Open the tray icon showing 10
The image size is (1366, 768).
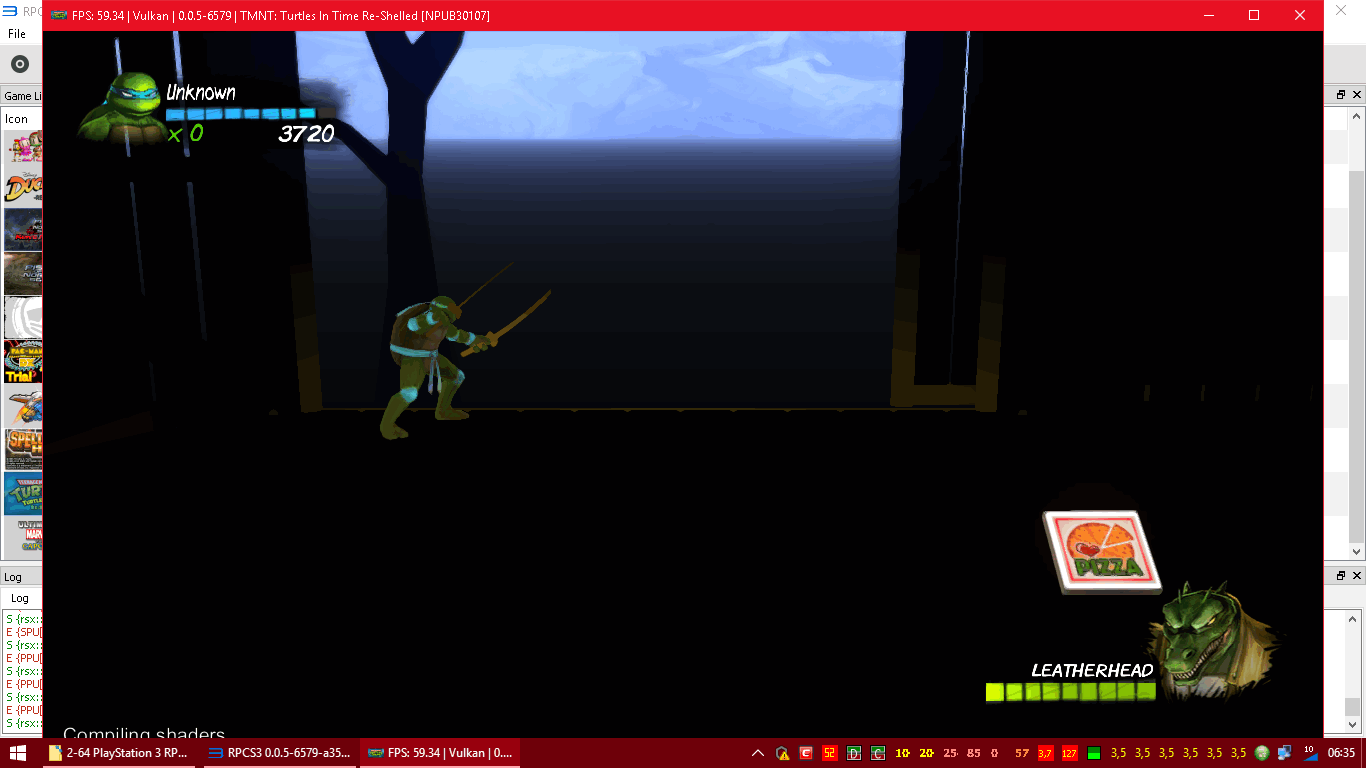[x=1310, y=753]
